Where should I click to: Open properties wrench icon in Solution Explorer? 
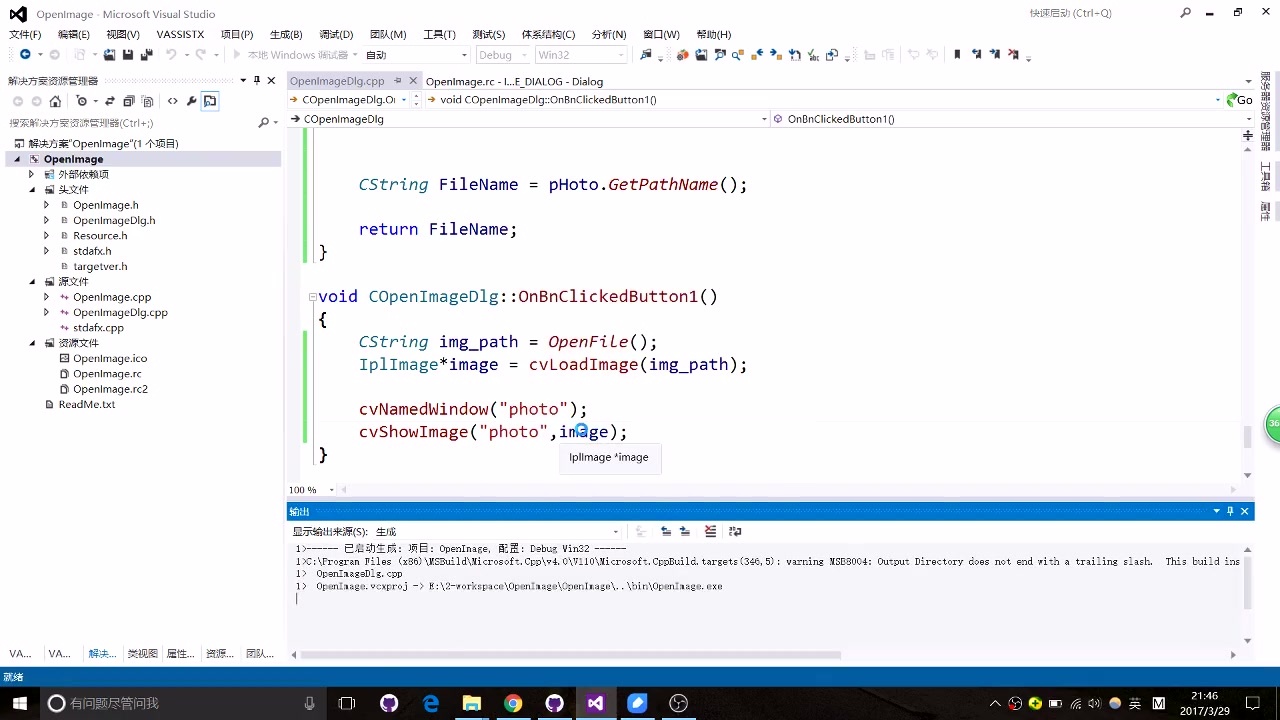pos(192,101)
